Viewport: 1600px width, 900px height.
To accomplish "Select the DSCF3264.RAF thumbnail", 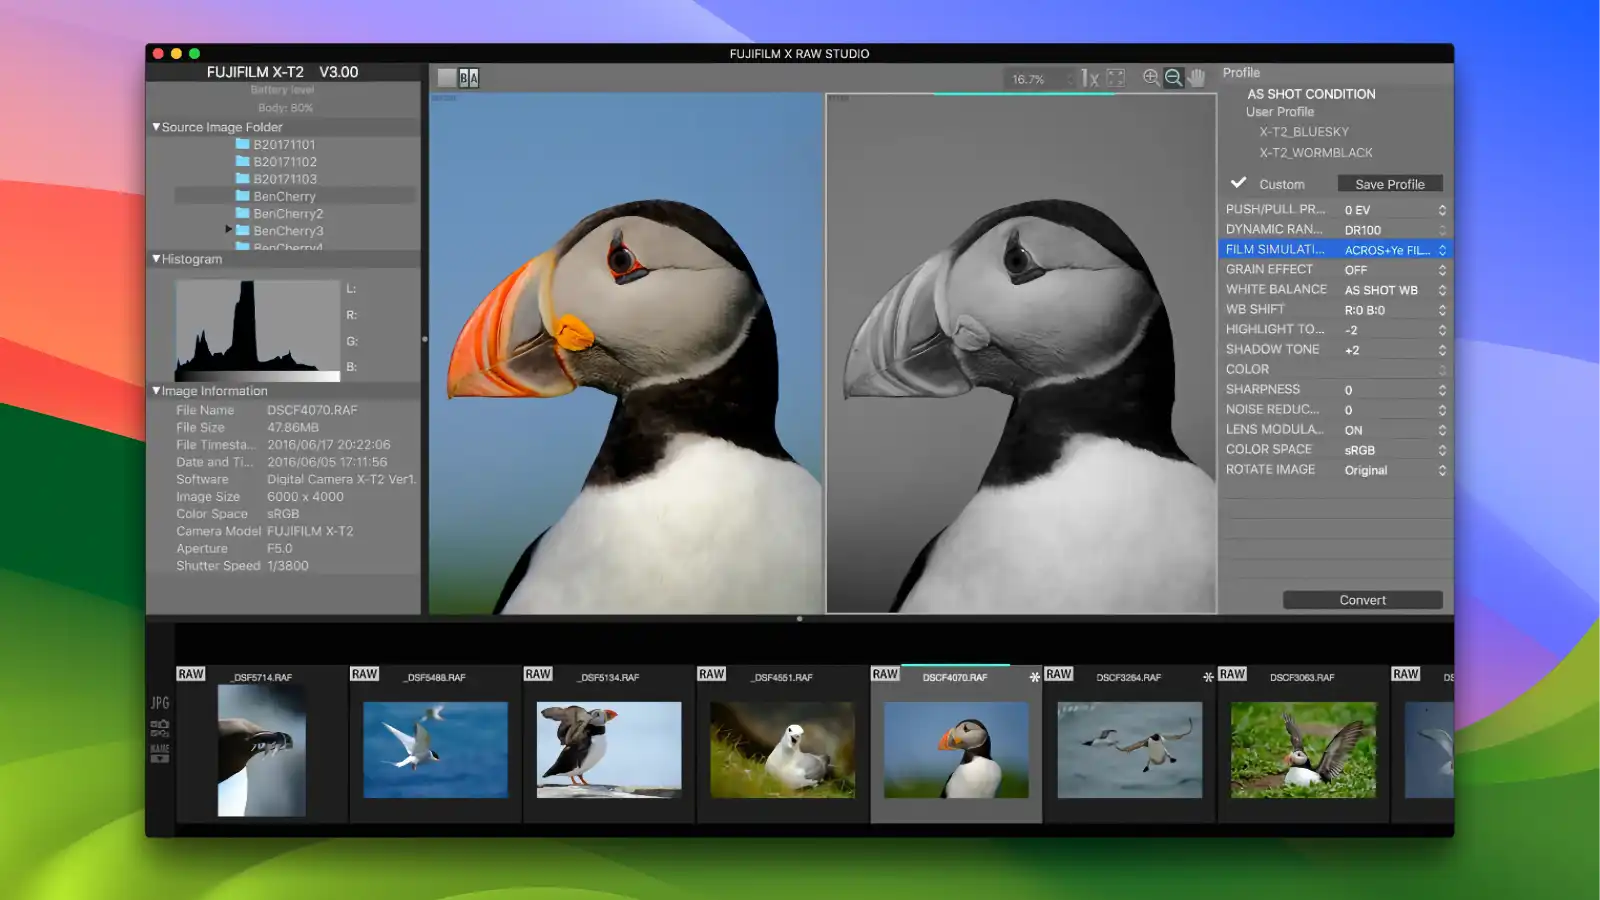I will click(1129, 749).
